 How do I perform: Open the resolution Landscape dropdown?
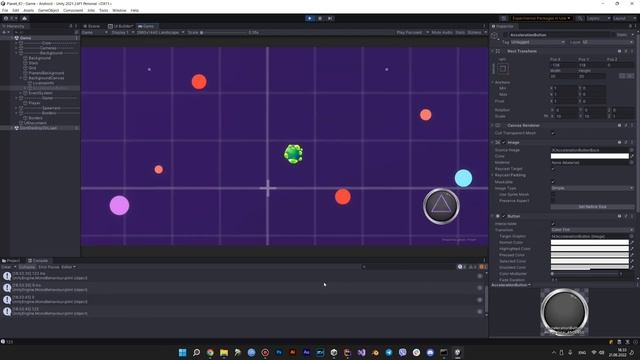point(160,32)
